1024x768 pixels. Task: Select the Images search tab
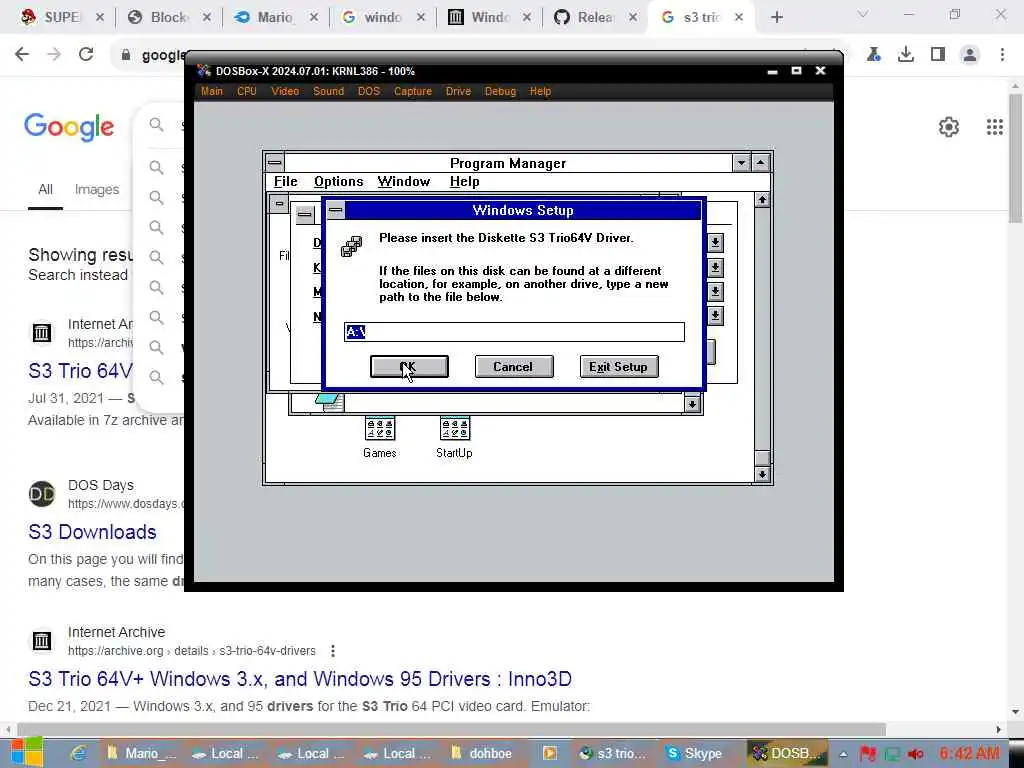point(97,189)
